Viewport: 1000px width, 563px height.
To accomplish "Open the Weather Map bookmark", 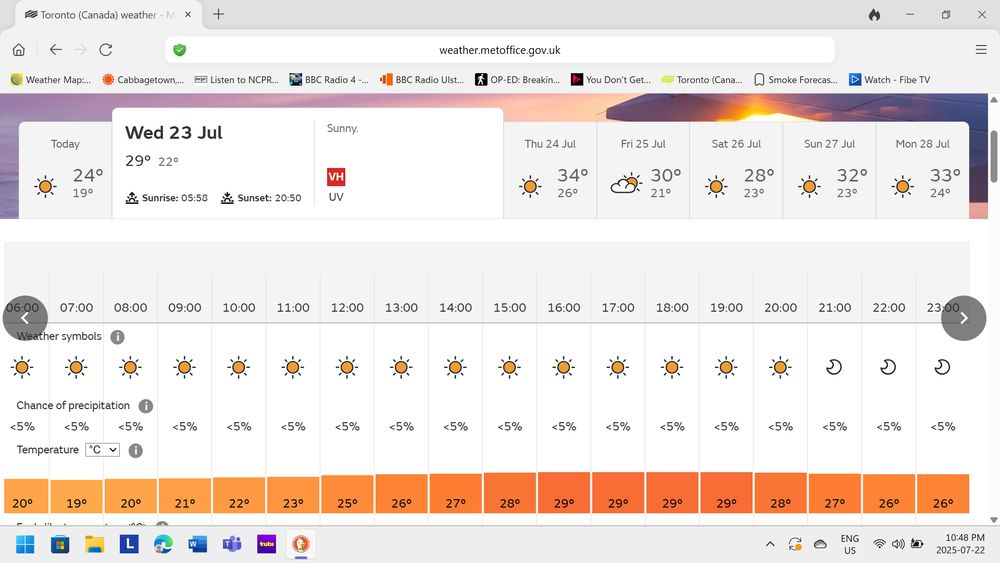I will (x=51, y=80).
